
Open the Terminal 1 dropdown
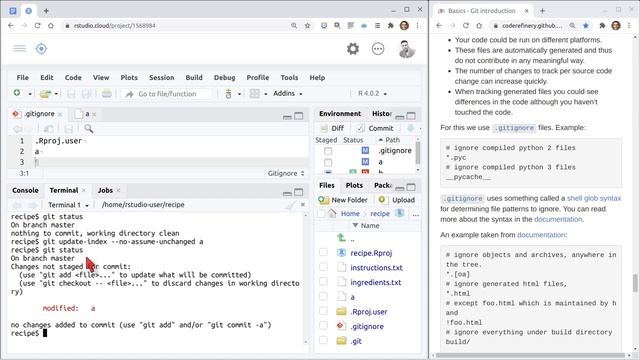68,205
